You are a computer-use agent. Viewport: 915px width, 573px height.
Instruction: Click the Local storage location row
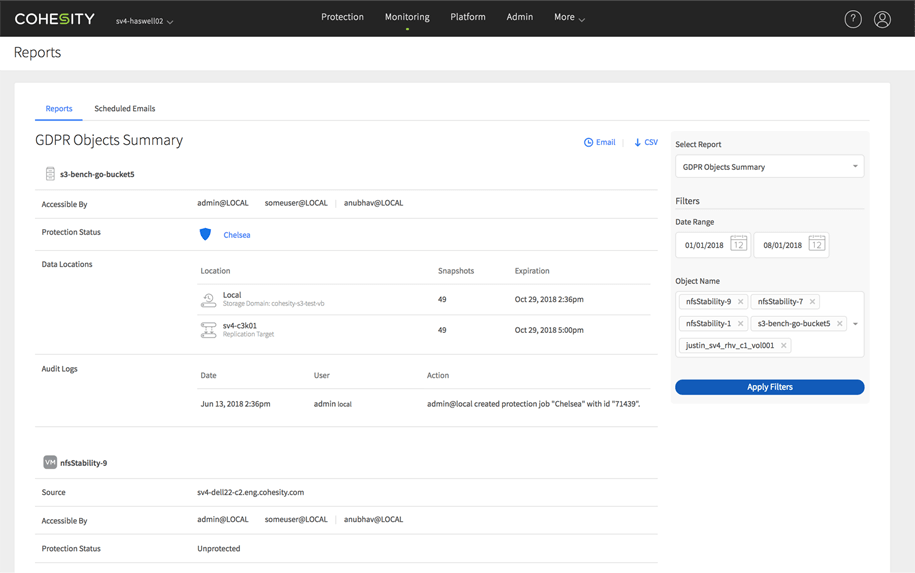coord(424,299)
